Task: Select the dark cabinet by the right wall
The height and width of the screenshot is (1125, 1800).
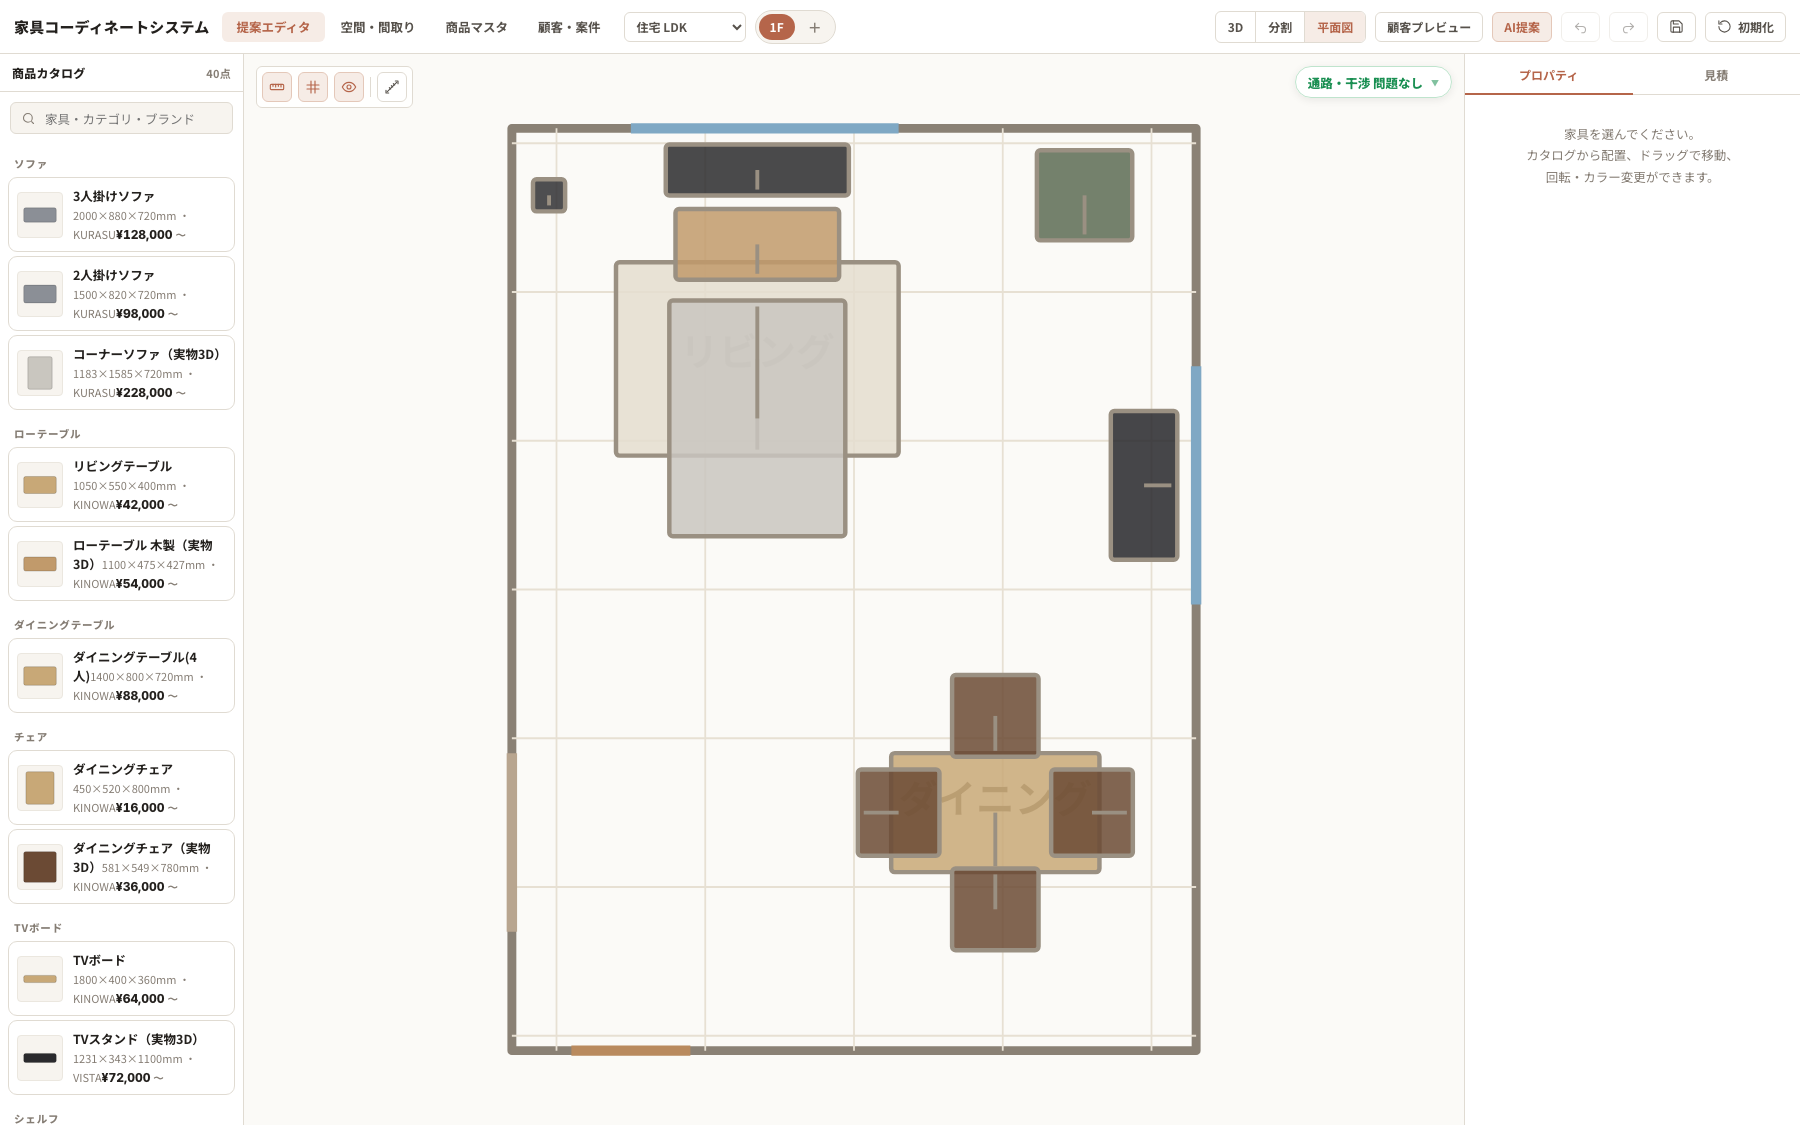Action: pyautogui.click(x=1144, y=485)
